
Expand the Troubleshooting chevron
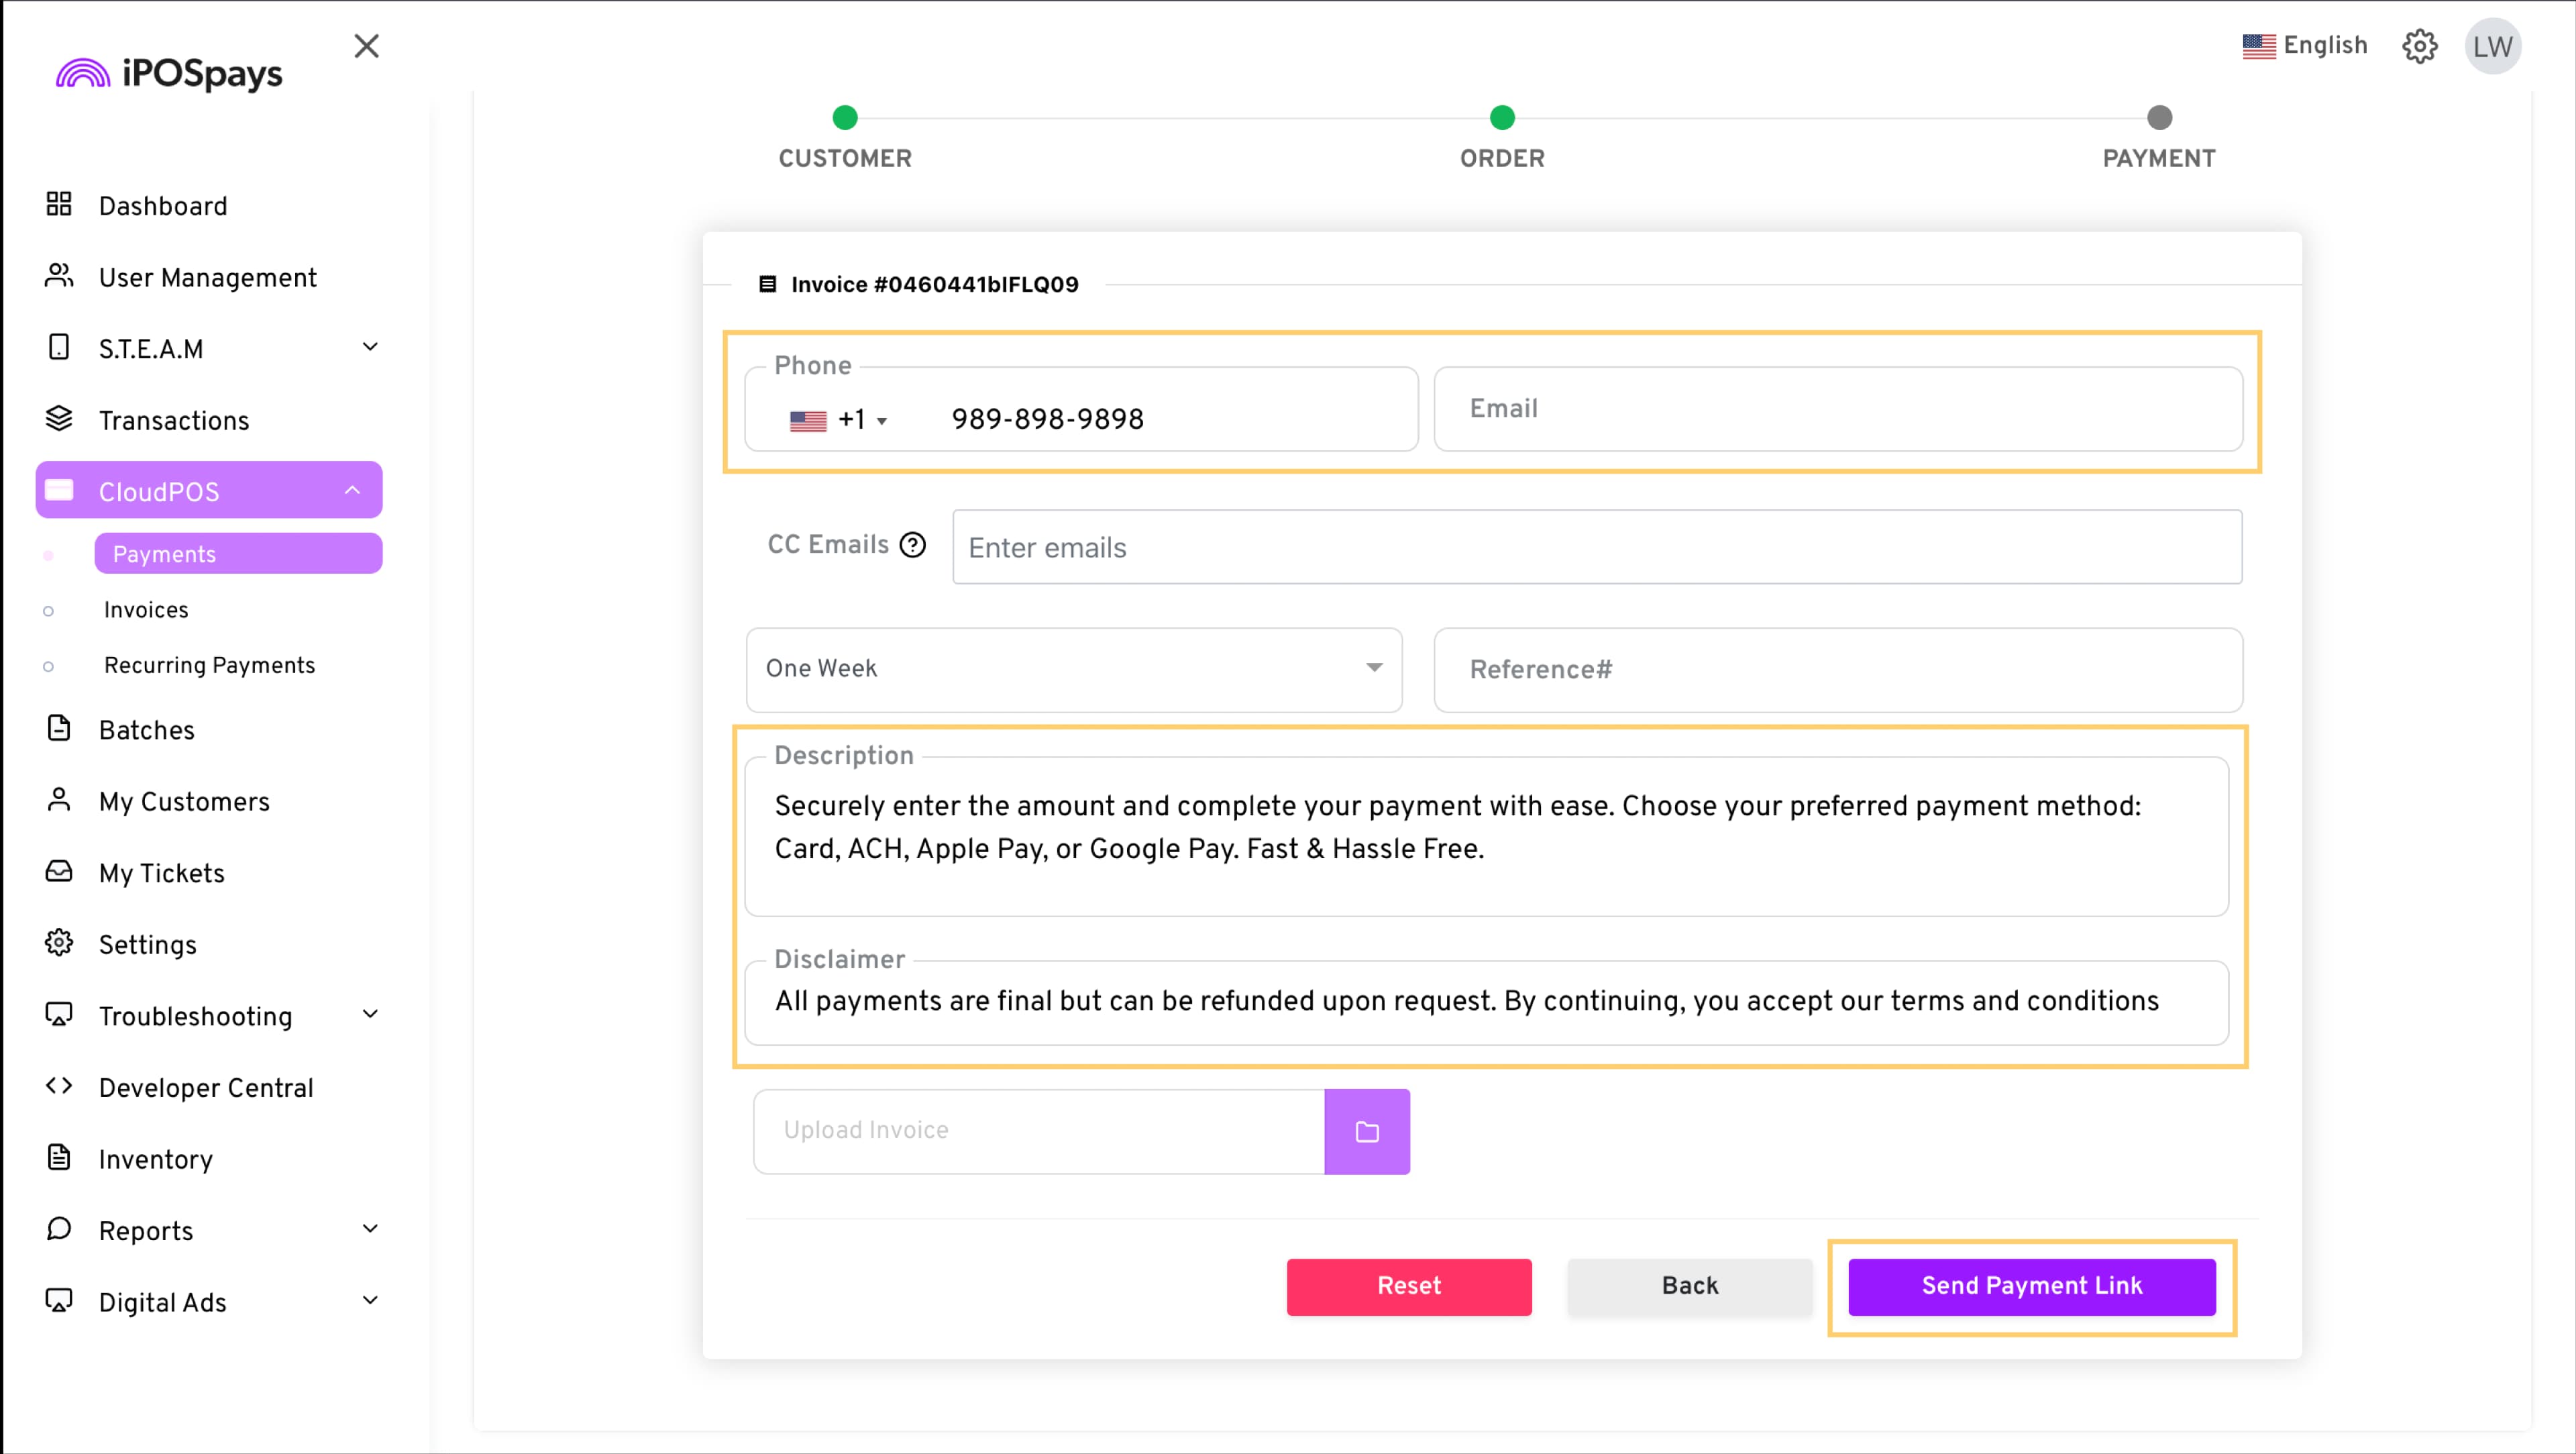370,1014
